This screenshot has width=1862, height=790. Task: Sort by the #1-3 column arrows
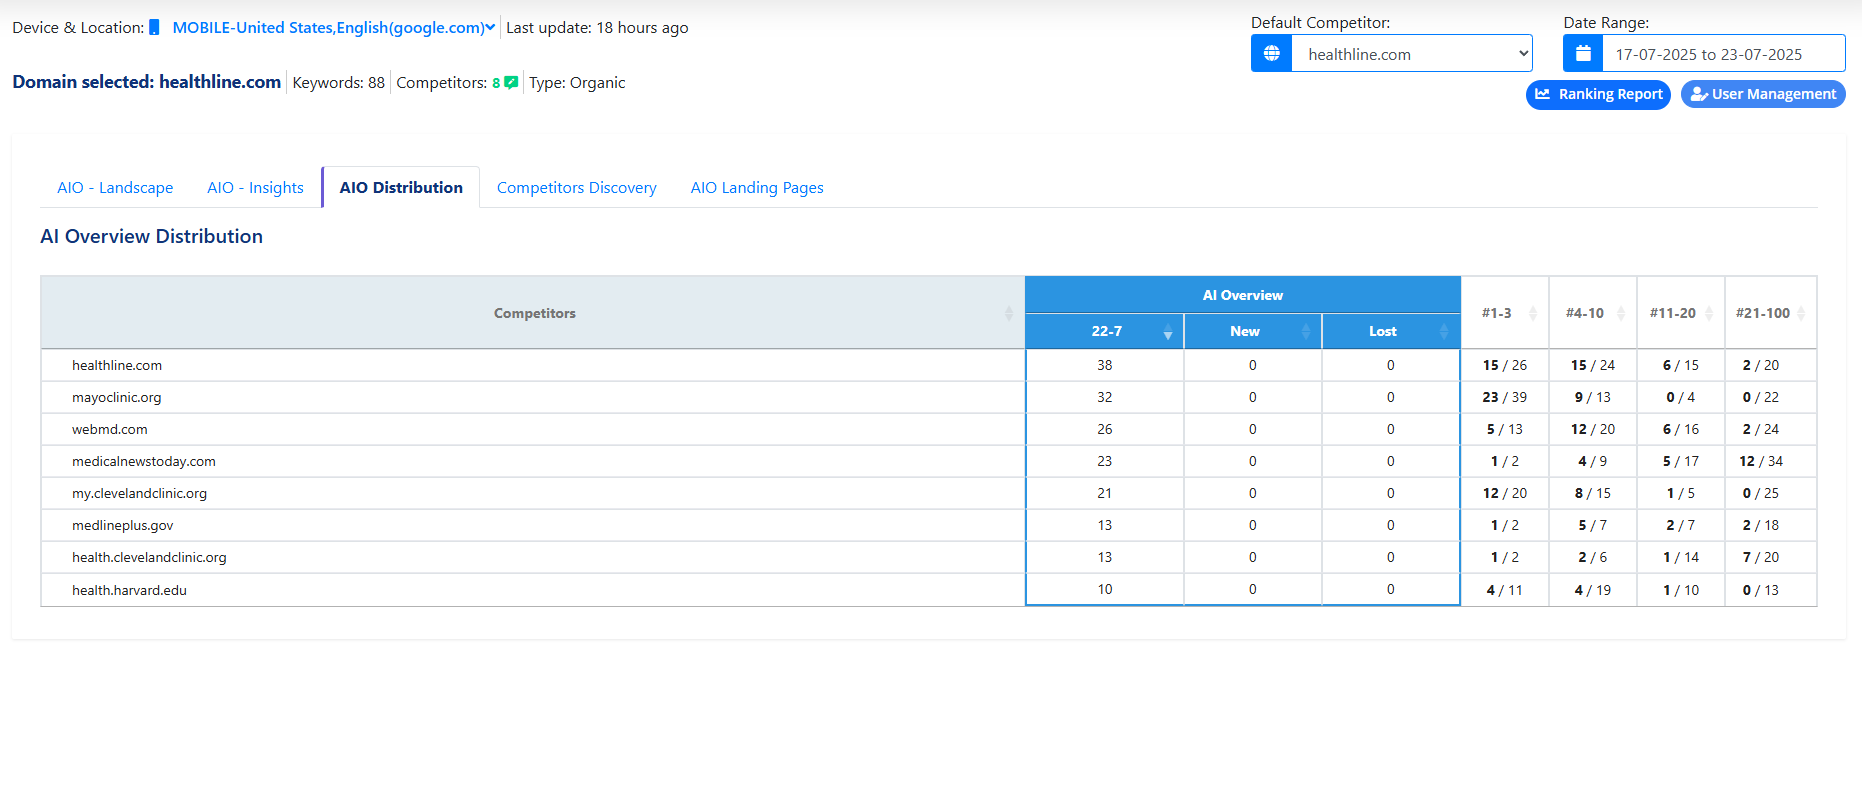(1533, 313)
